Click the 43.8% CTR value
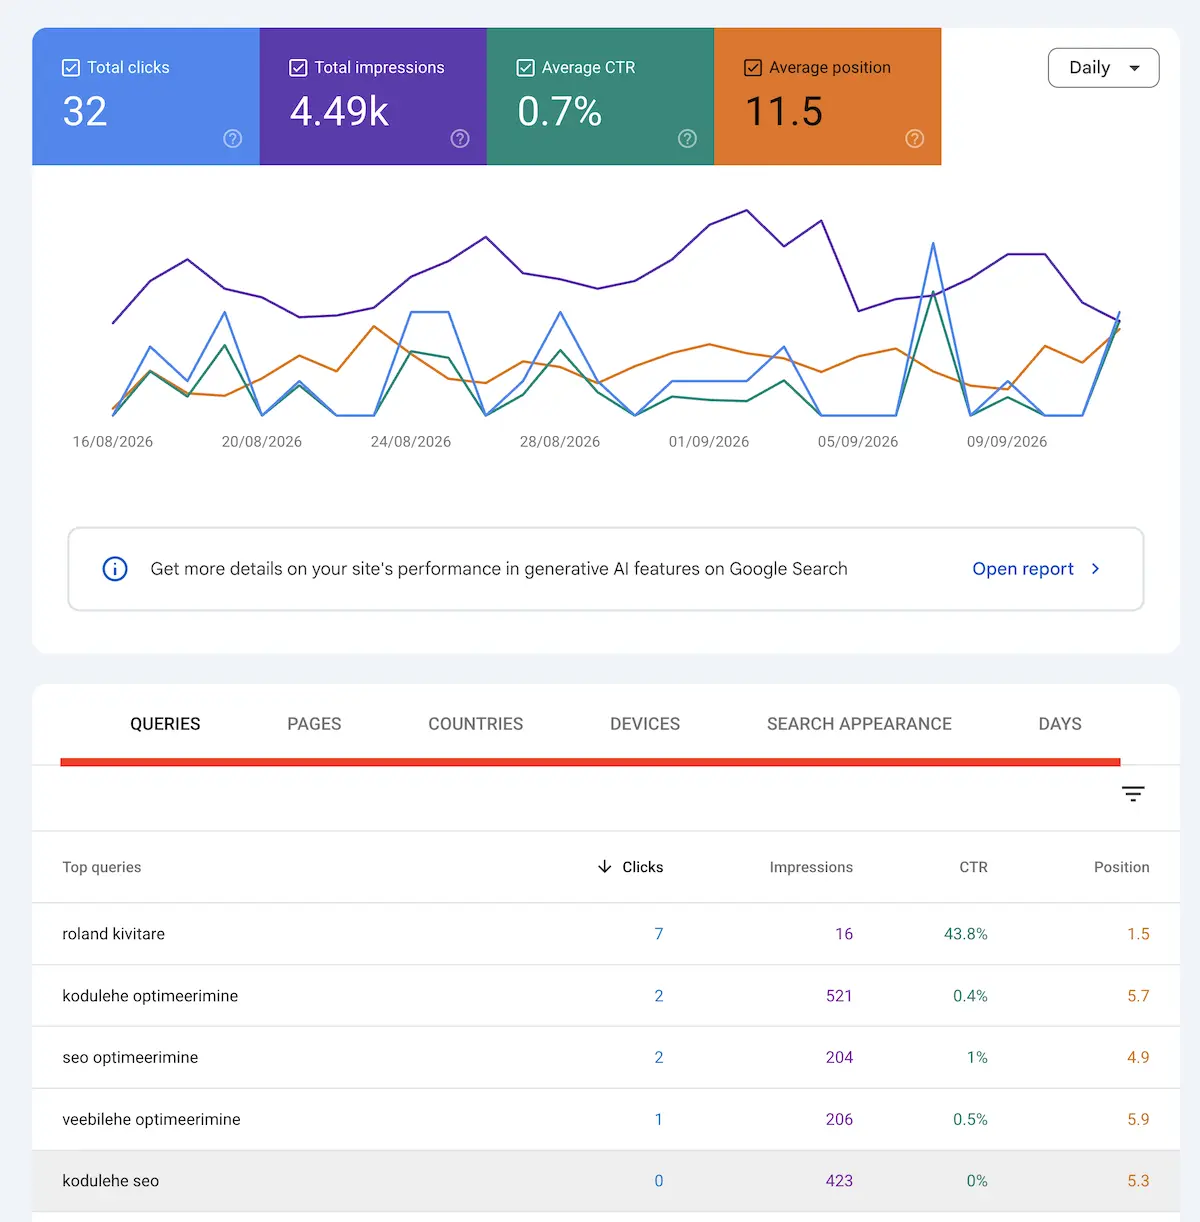The height and width of the screenshot is (1222, 1200). tap(965, 934)
